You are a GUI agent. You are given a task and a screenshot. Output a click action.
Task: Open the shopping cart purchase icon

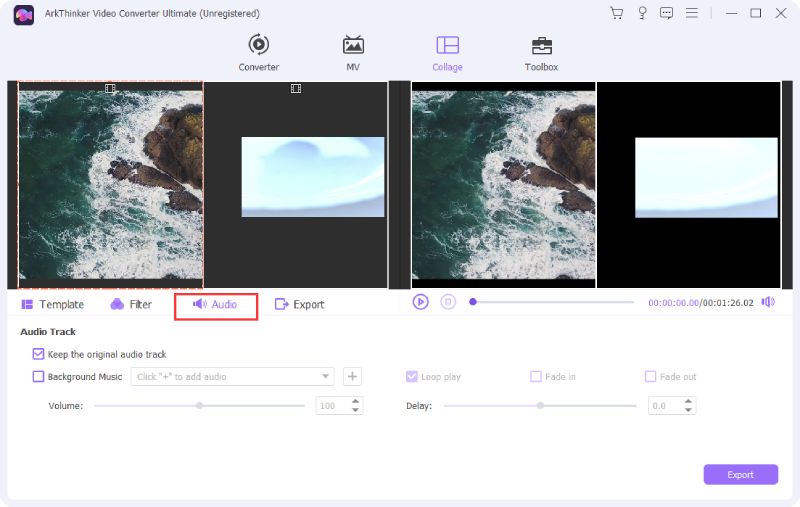pyautogui.click(x=617, y=13)
